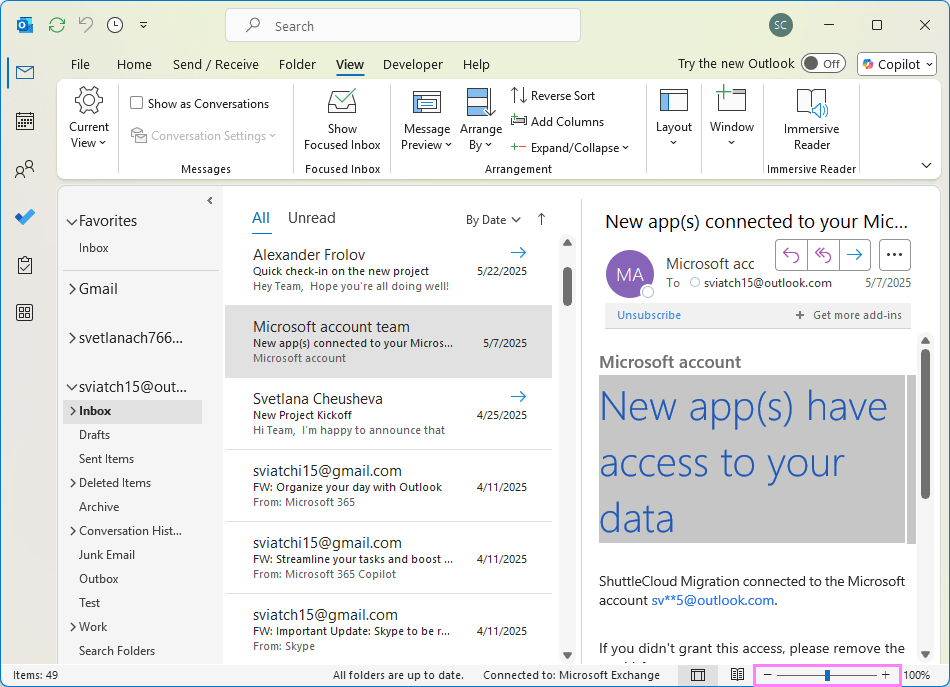Open Calendar module in left navigation bar

25,121
